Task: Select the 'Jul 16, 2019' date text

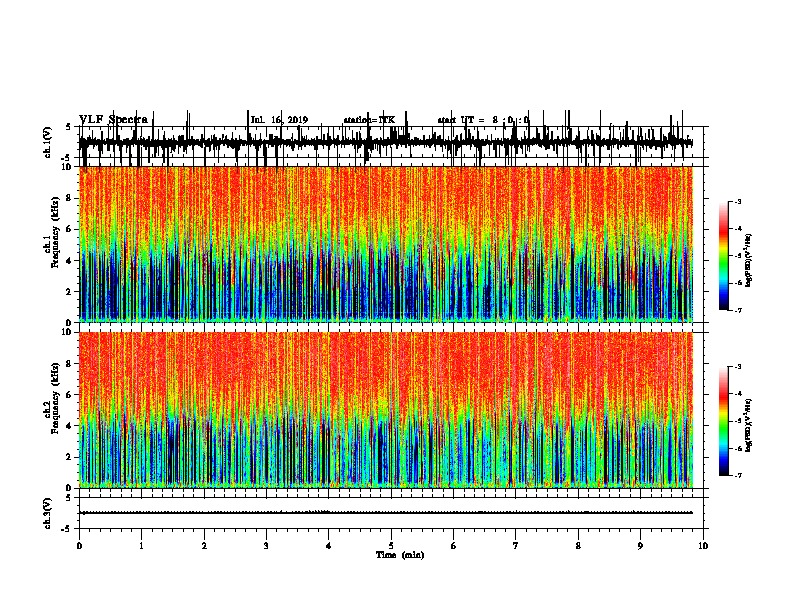Action: pos(279,120)
